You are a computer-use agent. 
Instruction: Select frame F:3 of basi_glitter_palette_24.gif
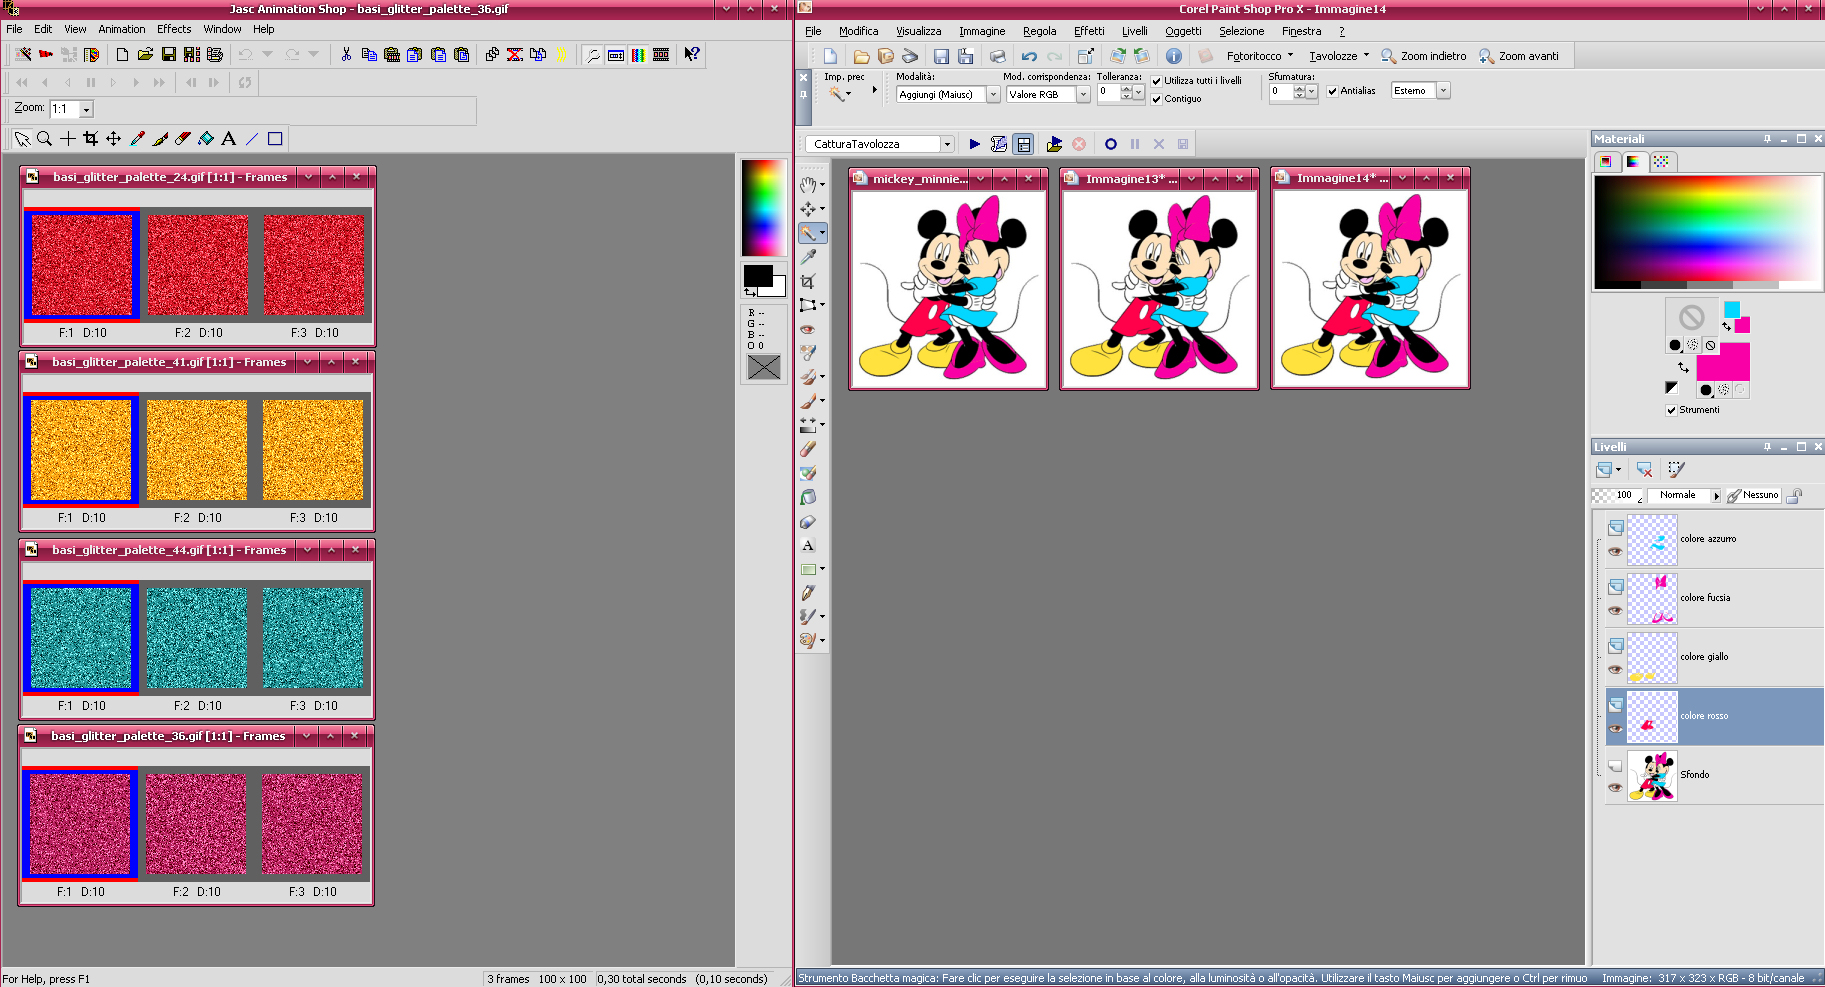(314, 265)
